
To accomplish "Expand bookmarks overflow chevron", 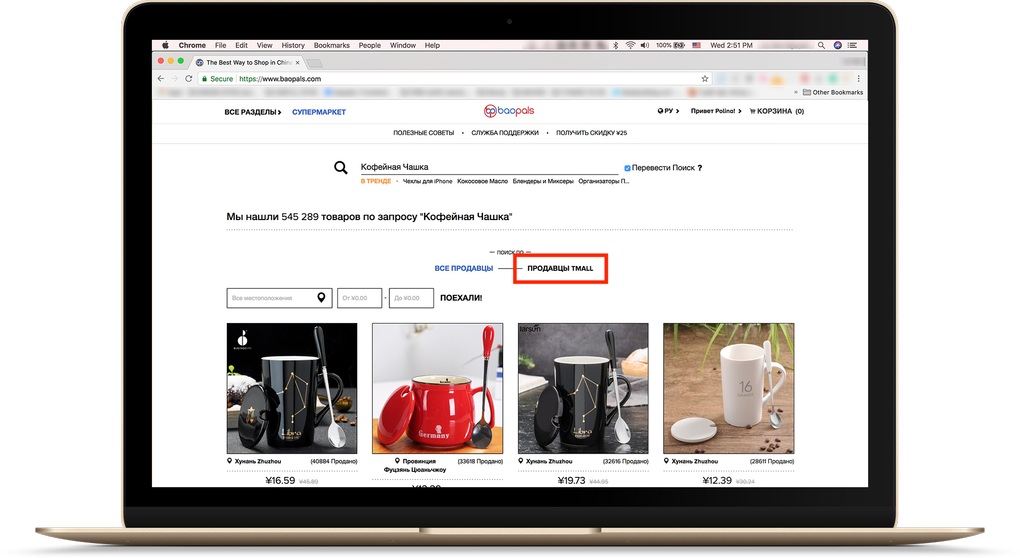I will (796, 92).
